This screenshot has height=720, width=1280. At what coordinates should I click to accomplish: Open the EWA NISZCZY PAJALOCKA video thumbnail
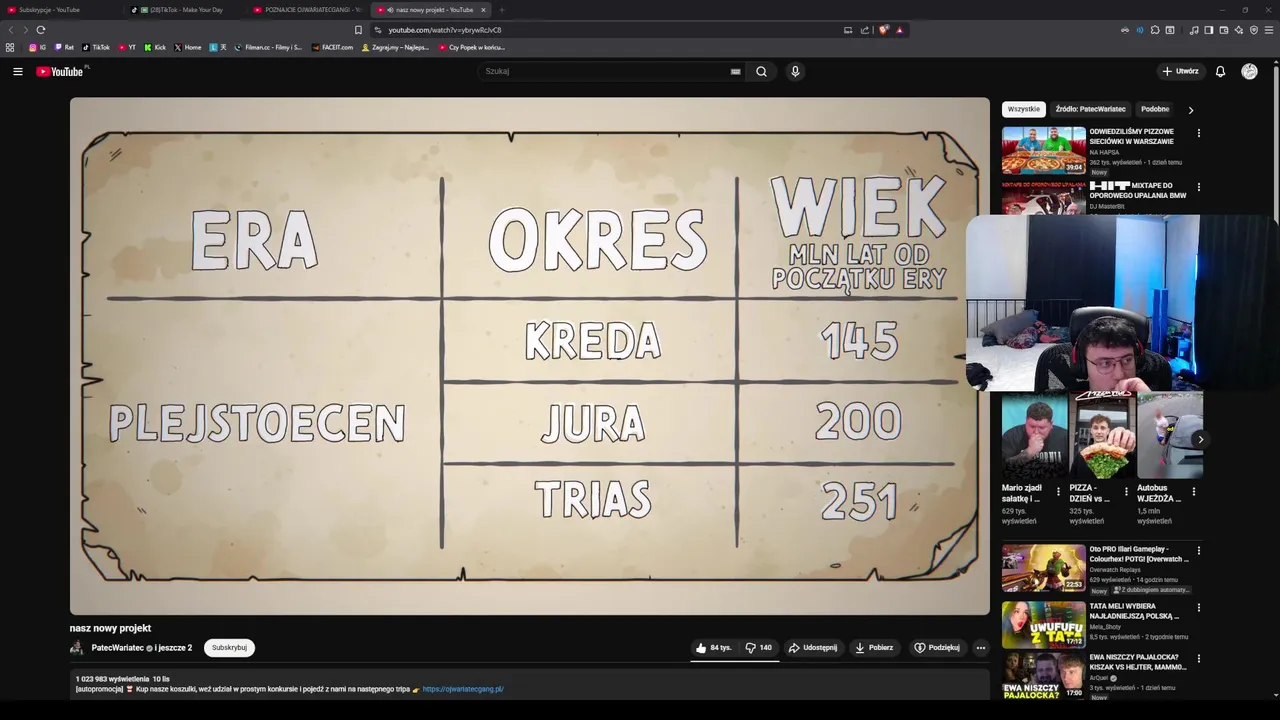[x=1044, y=676]
